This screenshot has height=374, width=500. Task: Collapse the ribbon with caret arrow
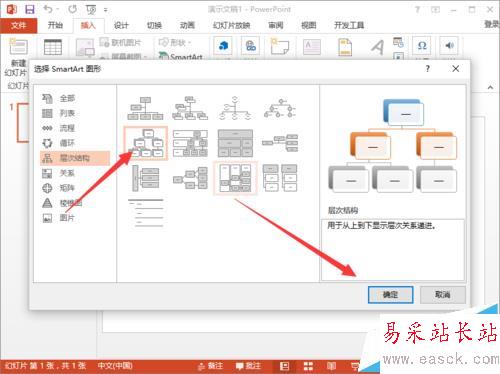(490, 87)
